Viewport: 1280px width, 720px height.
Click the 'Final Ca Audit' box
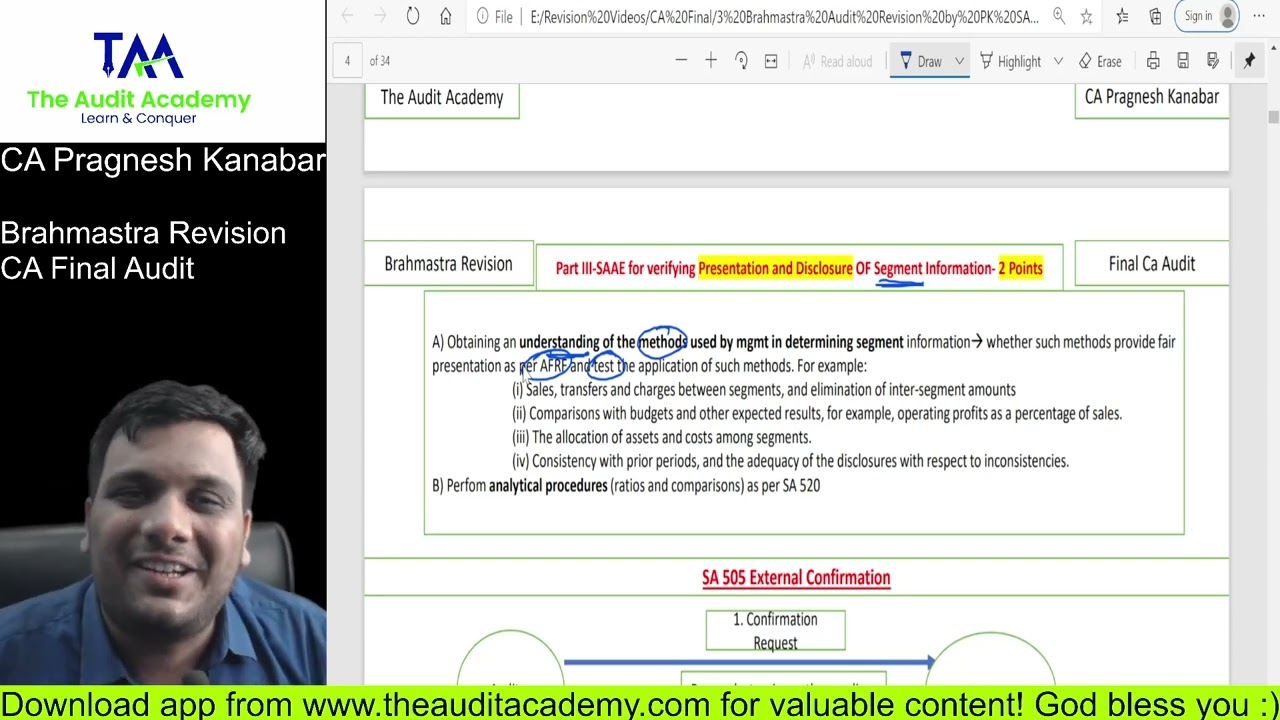pyautogui.click(x=1151, y=264)
